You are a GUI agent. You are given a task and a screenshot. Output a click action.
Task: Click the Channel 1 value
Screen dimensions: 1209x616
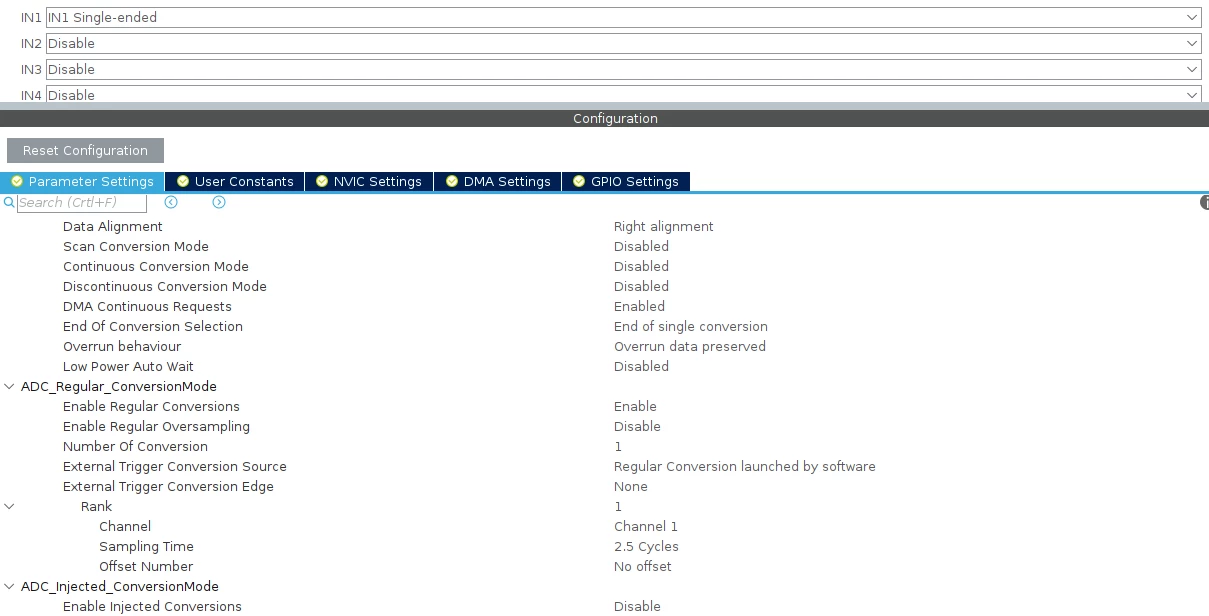click(646, 526)
